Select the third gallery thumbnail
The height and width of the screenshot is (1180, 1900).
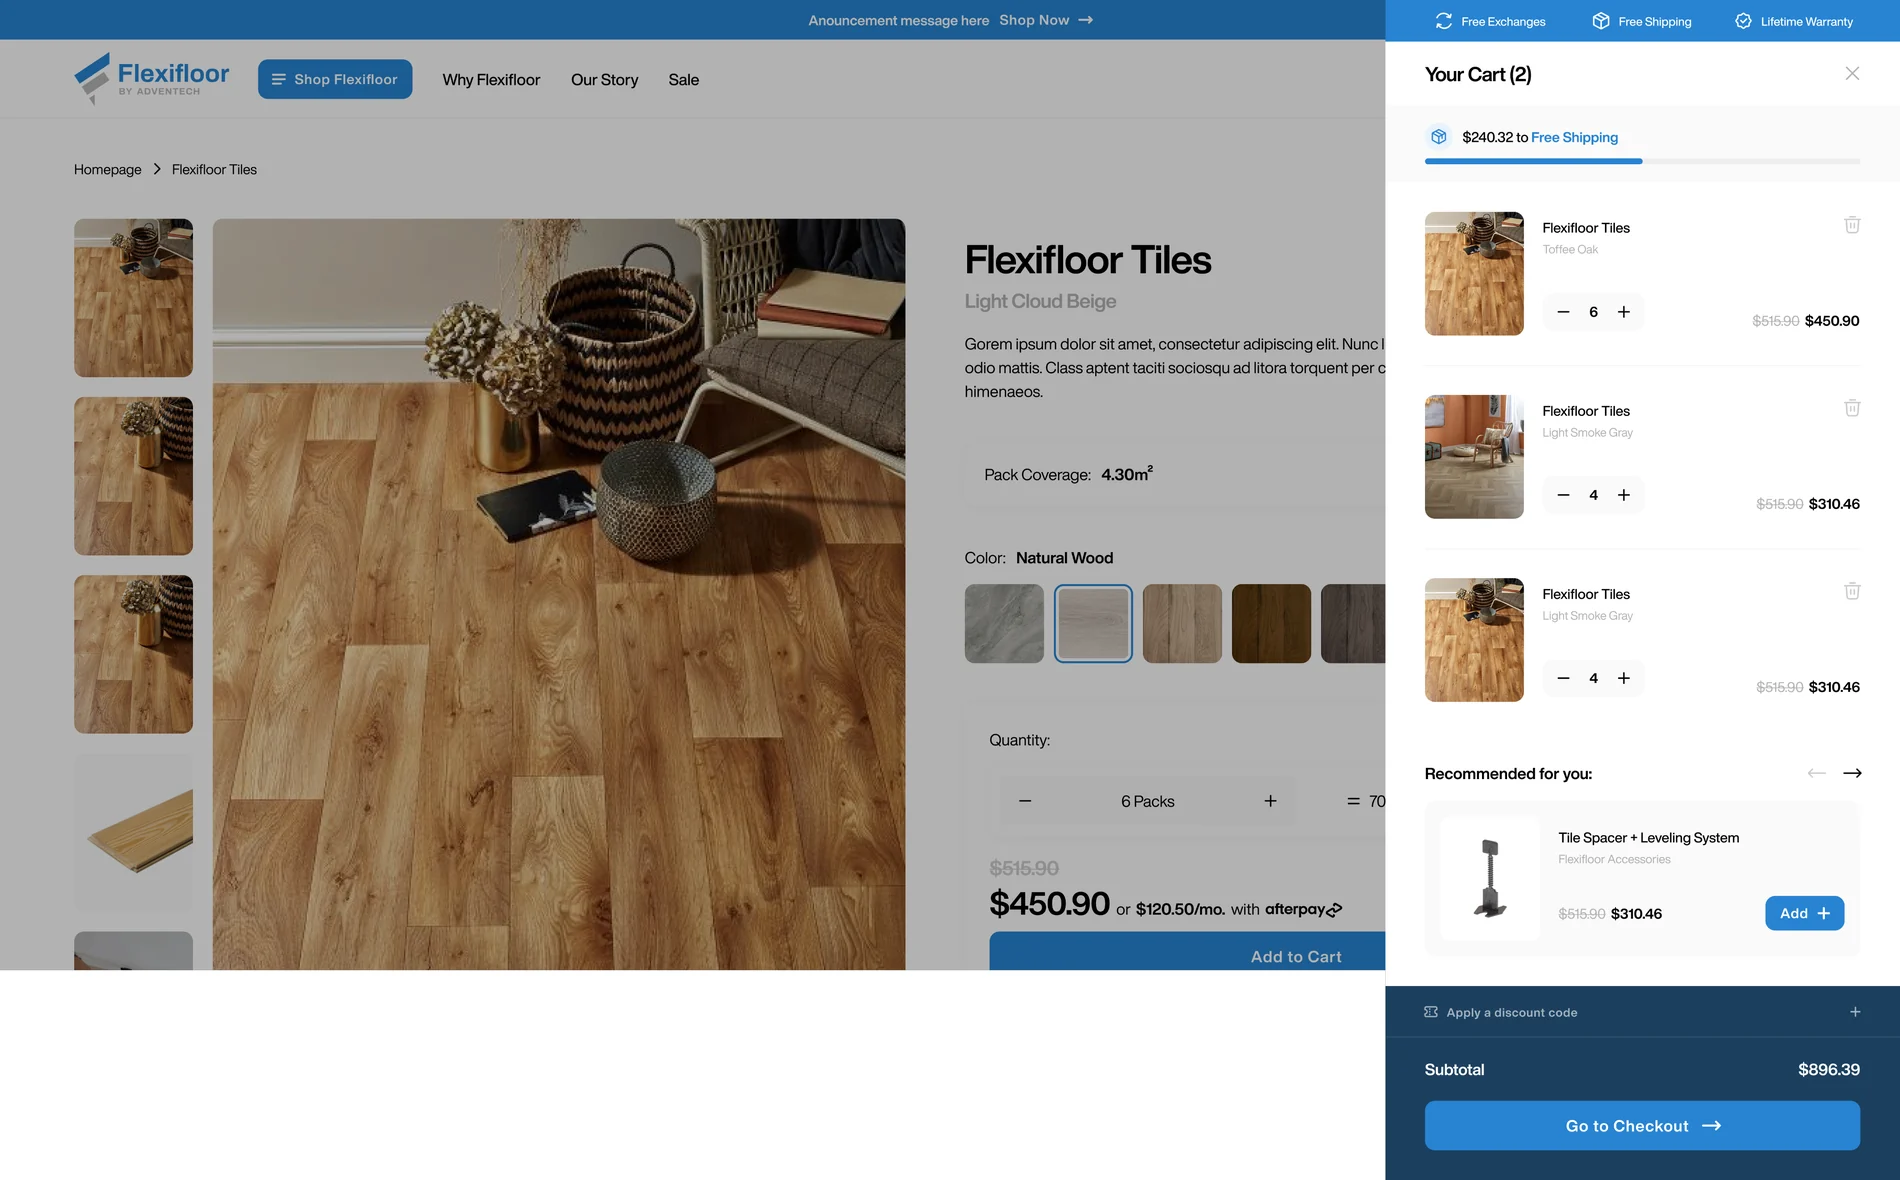(x=133, y=654)
